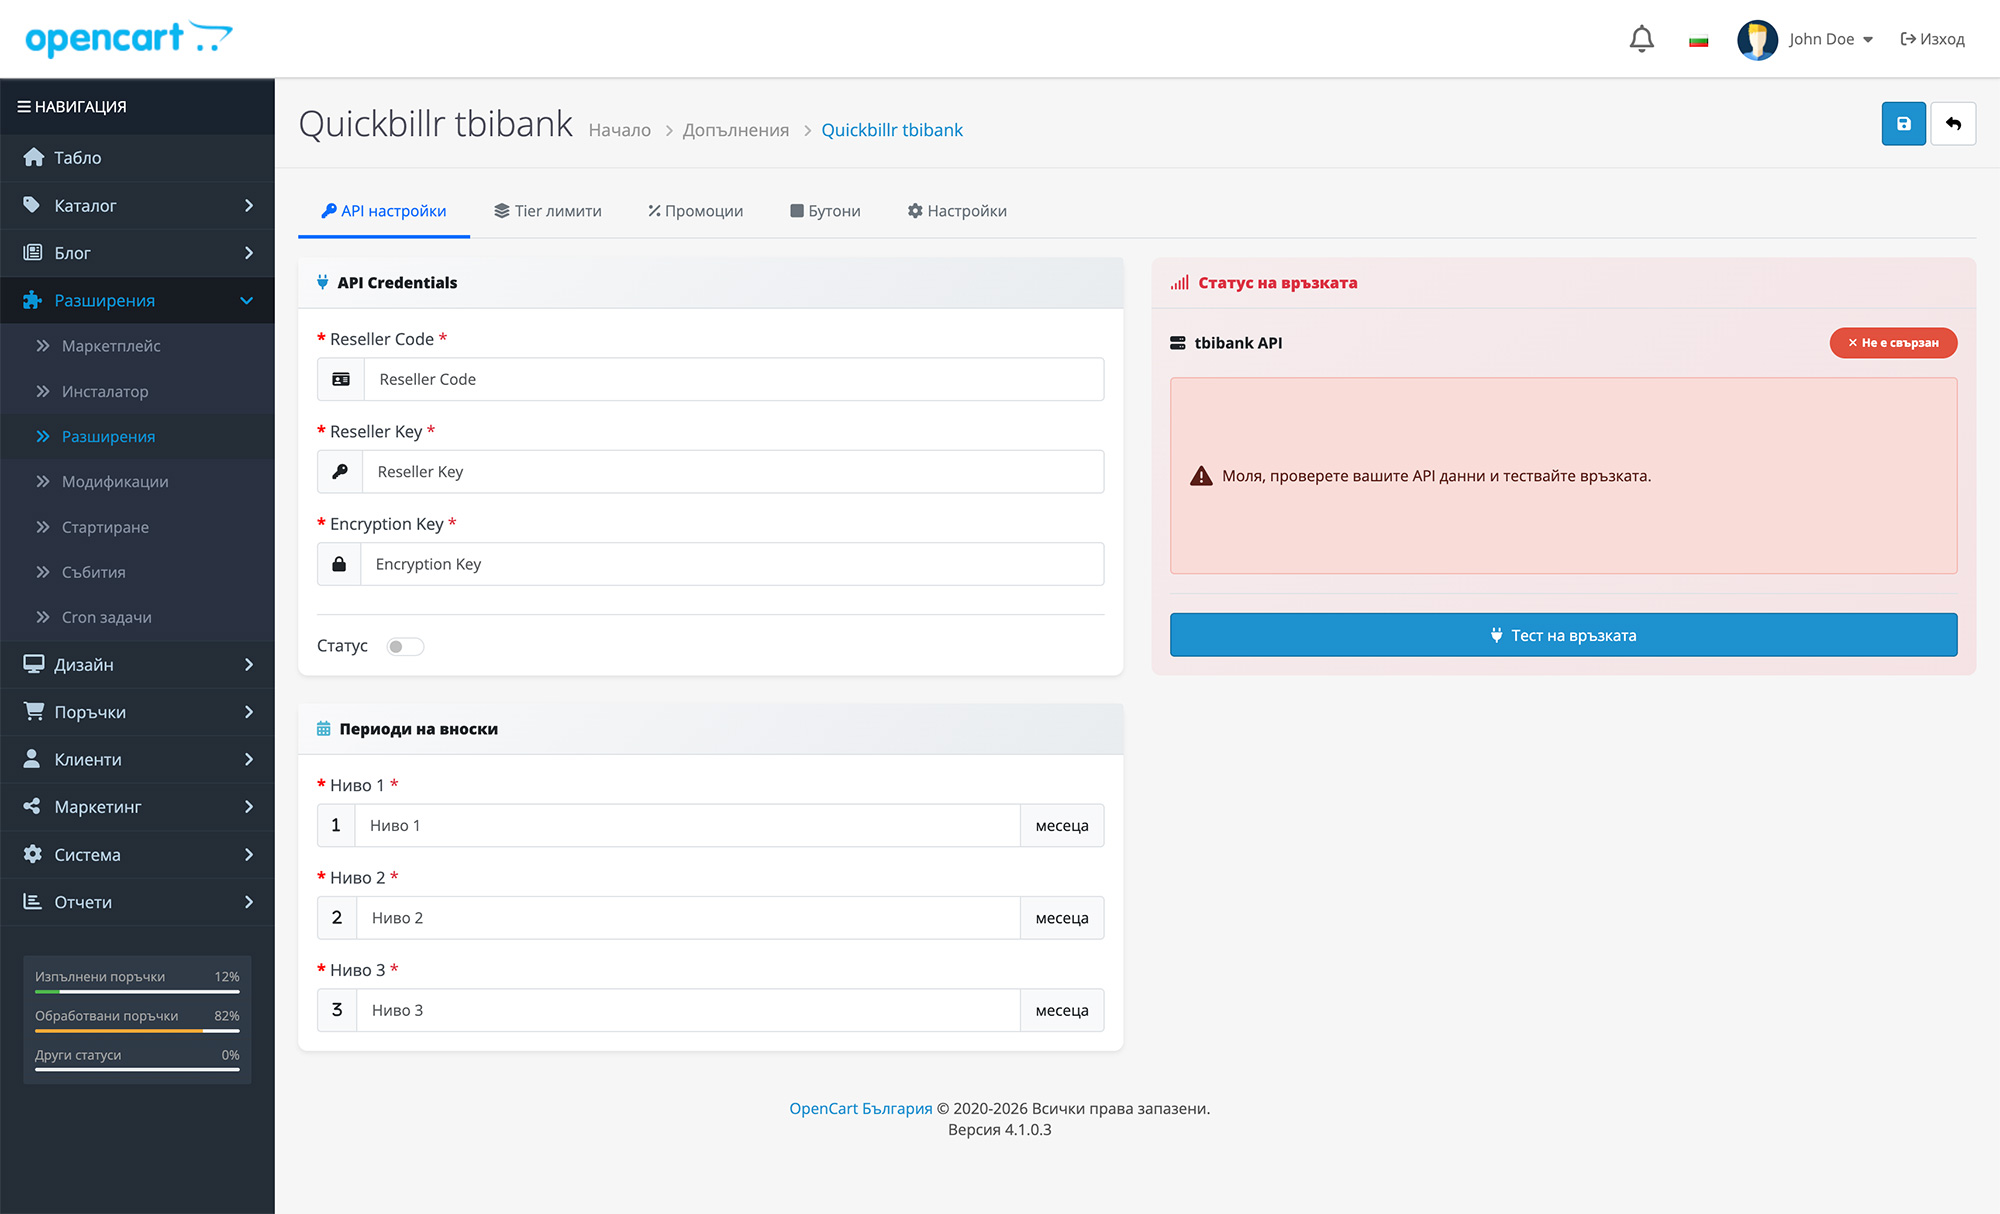The width and height of the screenshot is (2000, 1214).
Task: Open the notifications bell icon
Action: tap(1641, 39)
